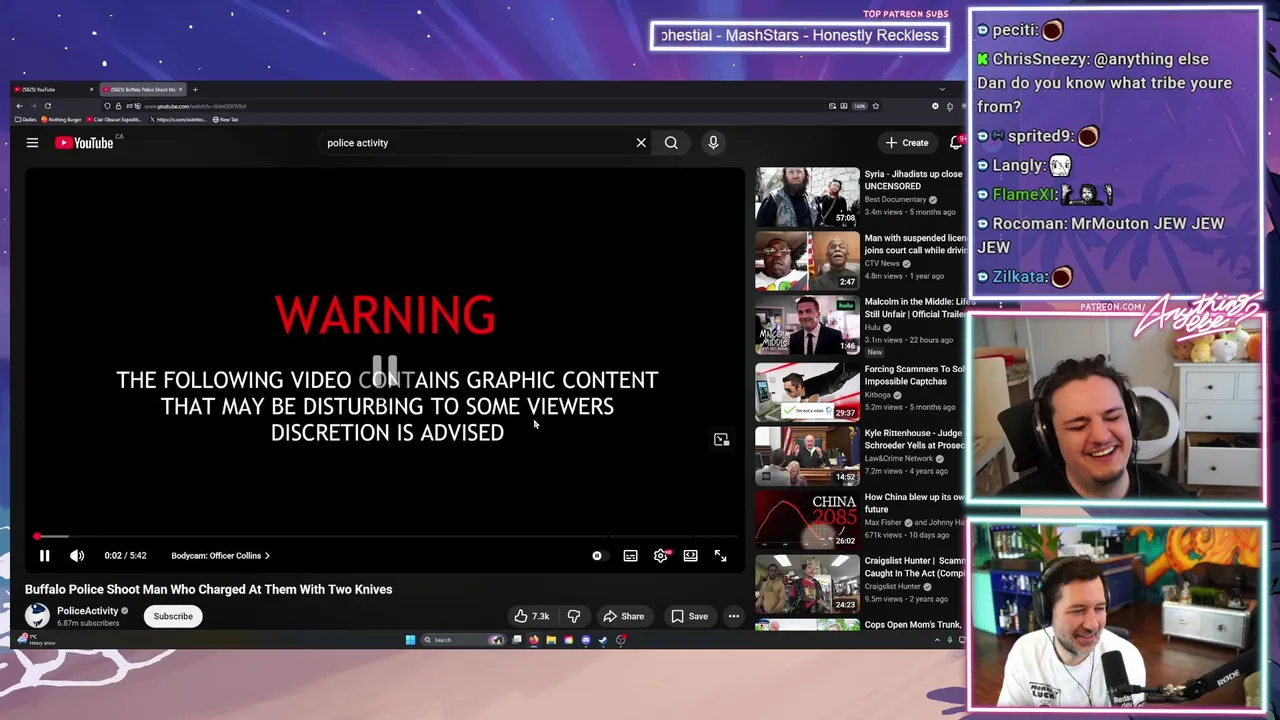This screenshot has height=720, width=1280.
Task: Like the video (7.3k)
Action: 532,616
